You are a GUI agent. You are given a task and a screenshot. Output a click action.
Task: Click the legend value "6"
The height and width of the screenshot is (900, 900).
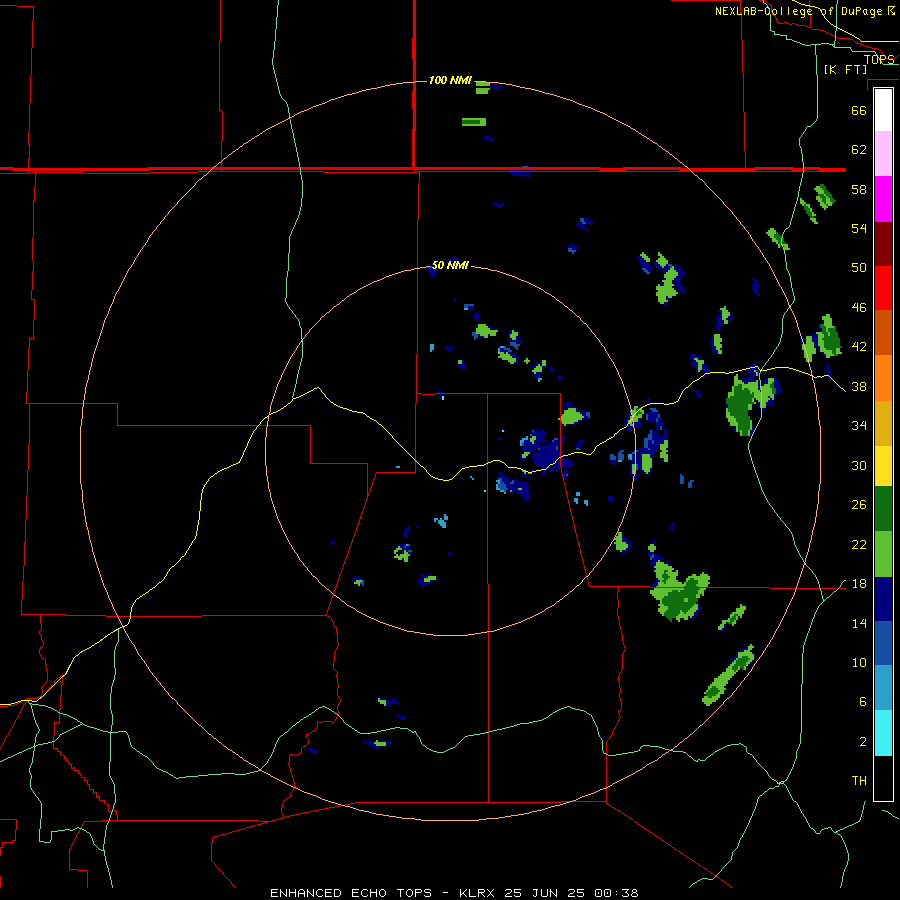click(862, 702)
